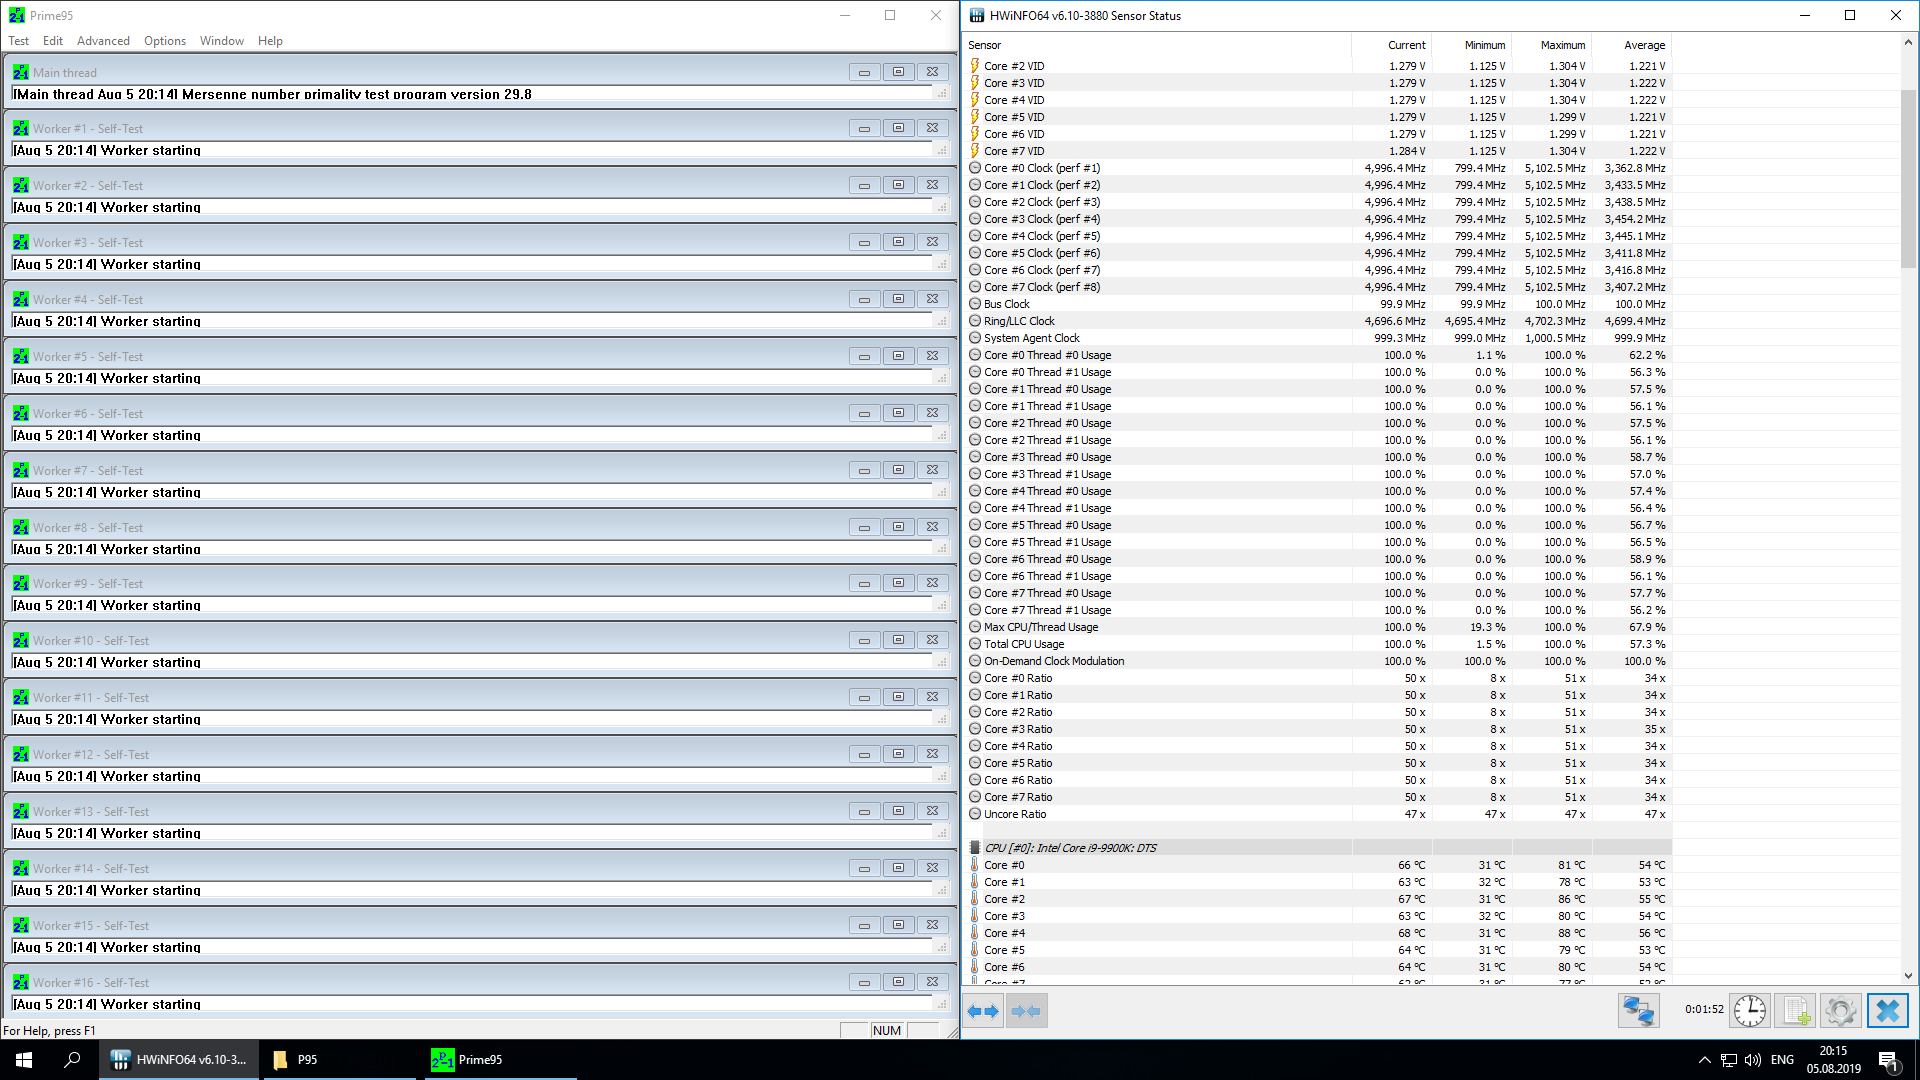
Task: Click the HWiNFO expand columns arrows button
Action: [x=983, y=1011]
